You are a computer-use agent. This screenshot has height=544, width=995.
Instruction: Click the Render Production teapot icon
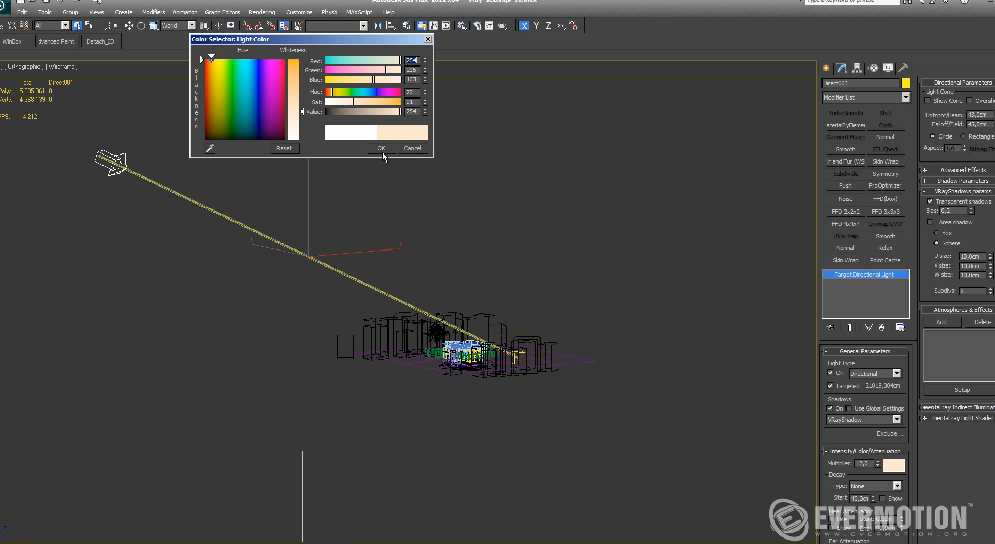[x=502, y=25]
